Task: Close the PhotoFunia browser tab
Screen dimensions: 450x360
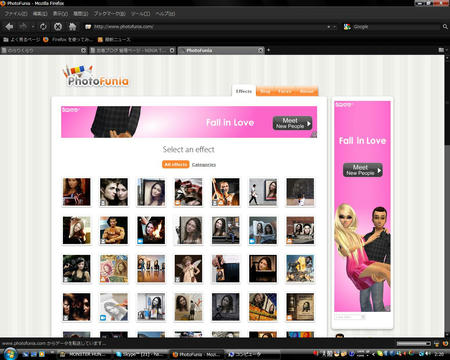Action: coord(261,50)
